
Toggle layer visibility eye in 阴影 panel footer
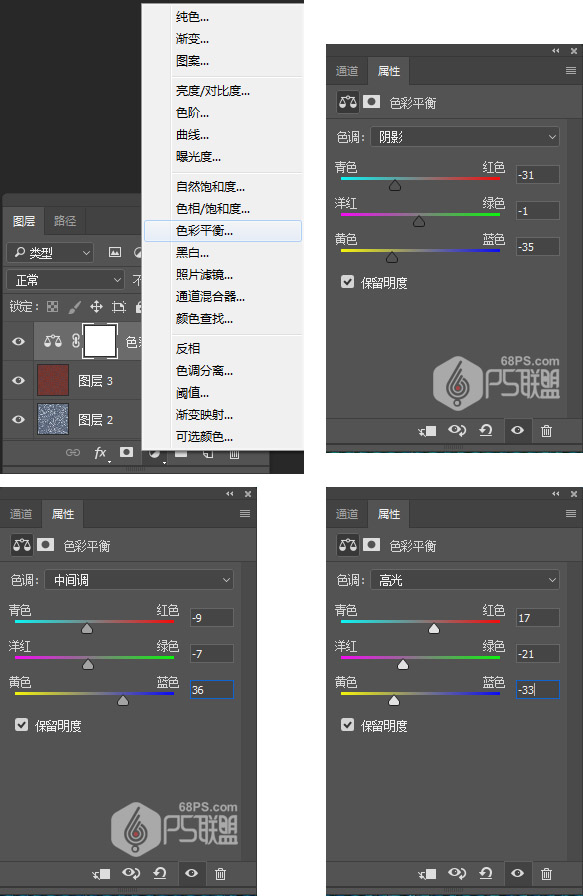click(x=517, y=430)
